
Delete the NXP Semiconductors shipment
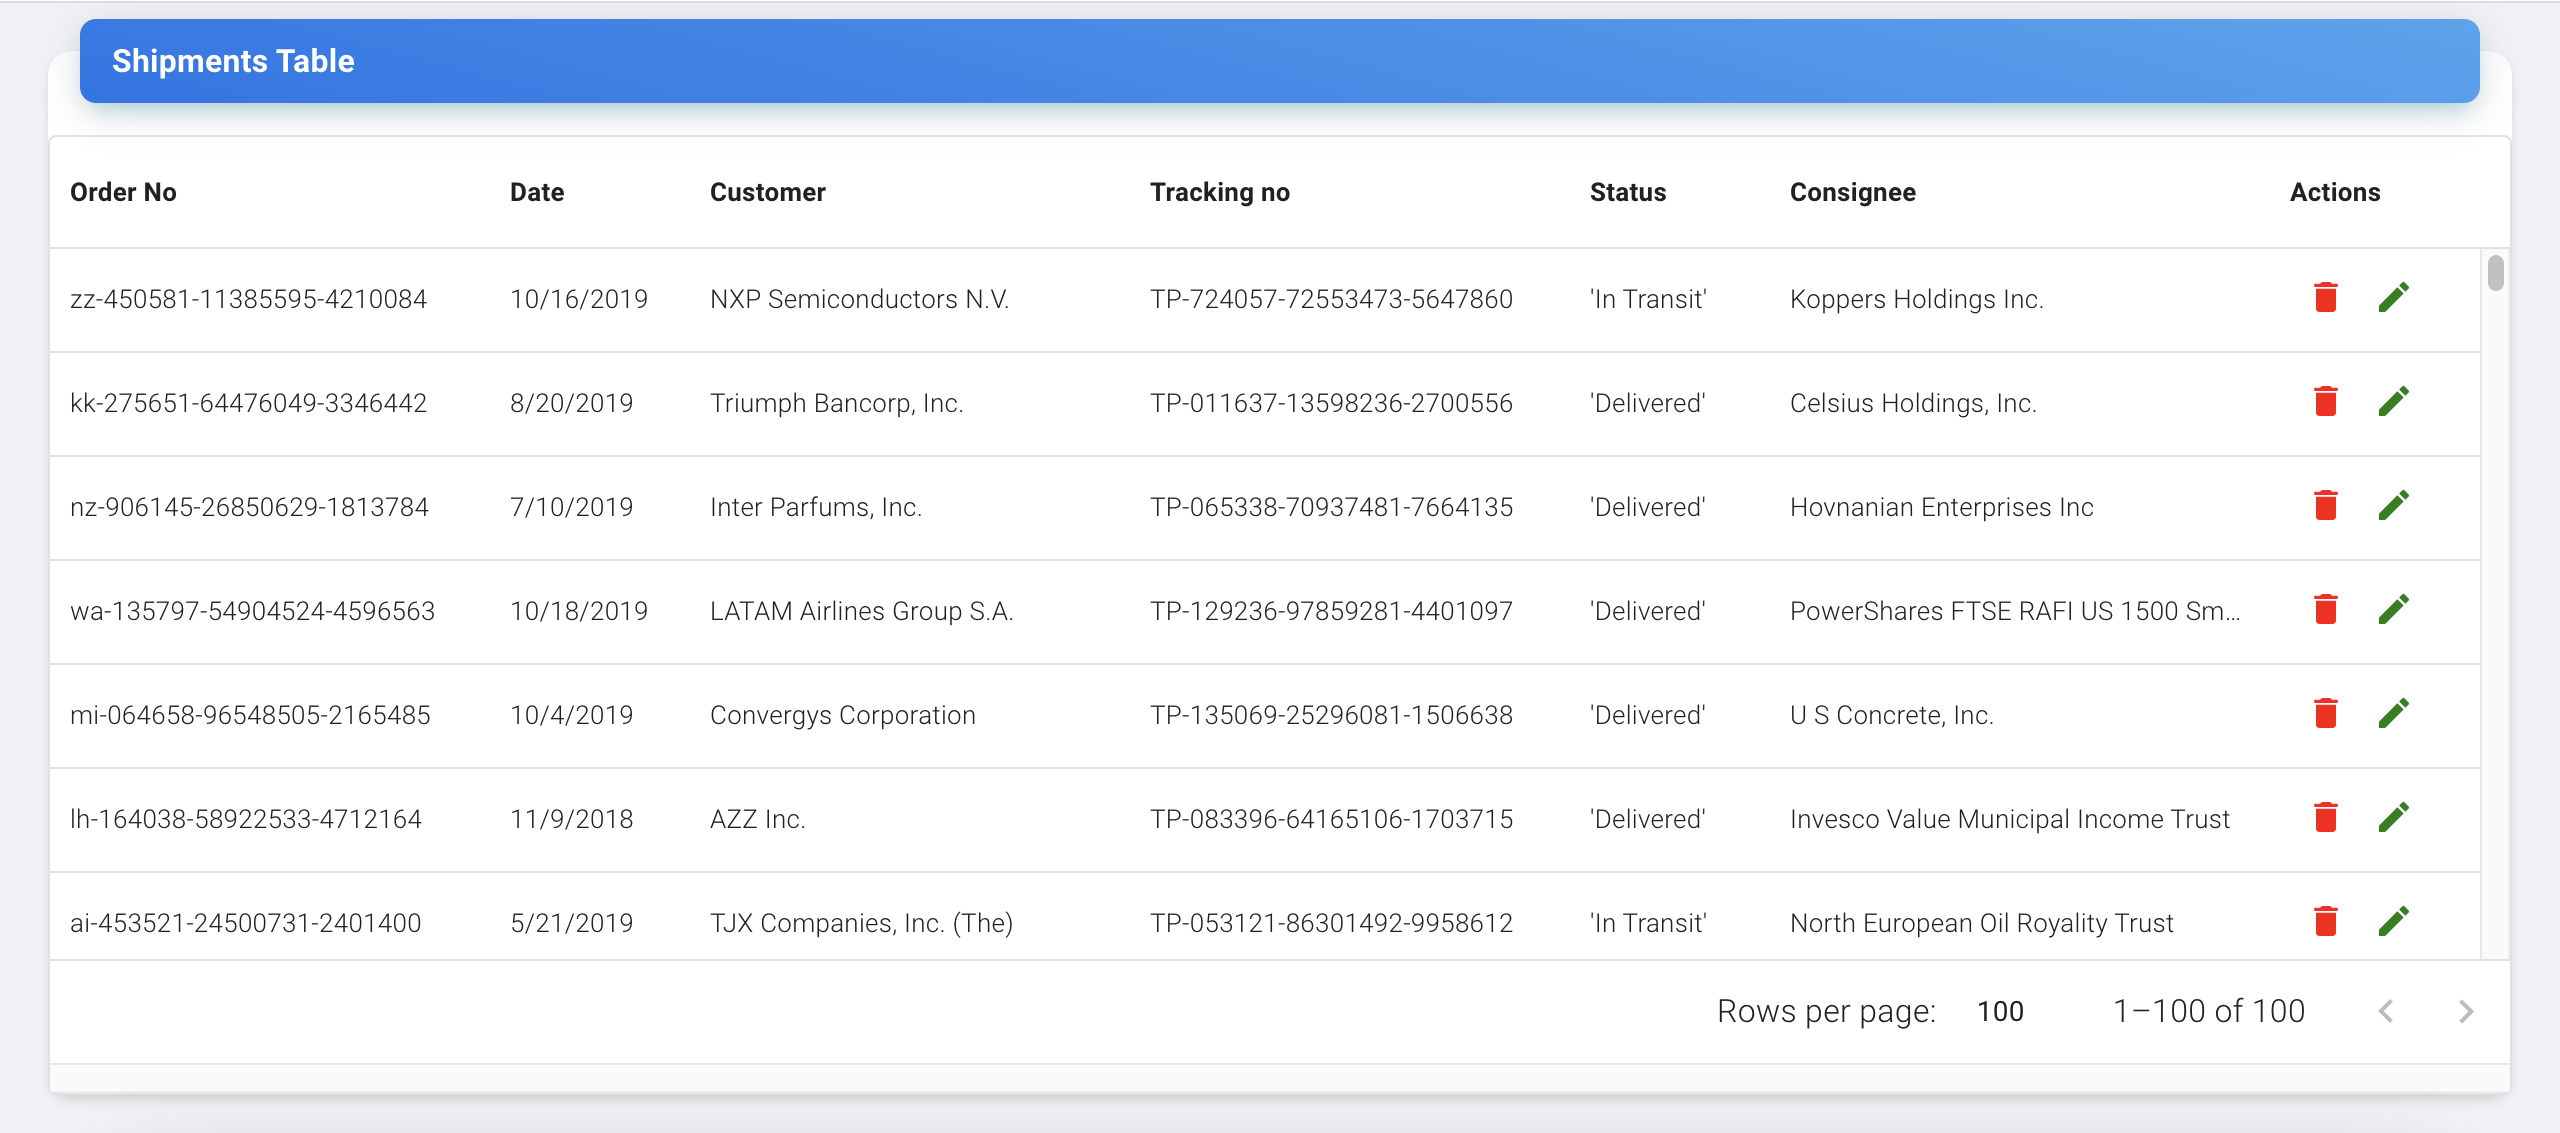pyautogui.click(x=2326, y=297)
